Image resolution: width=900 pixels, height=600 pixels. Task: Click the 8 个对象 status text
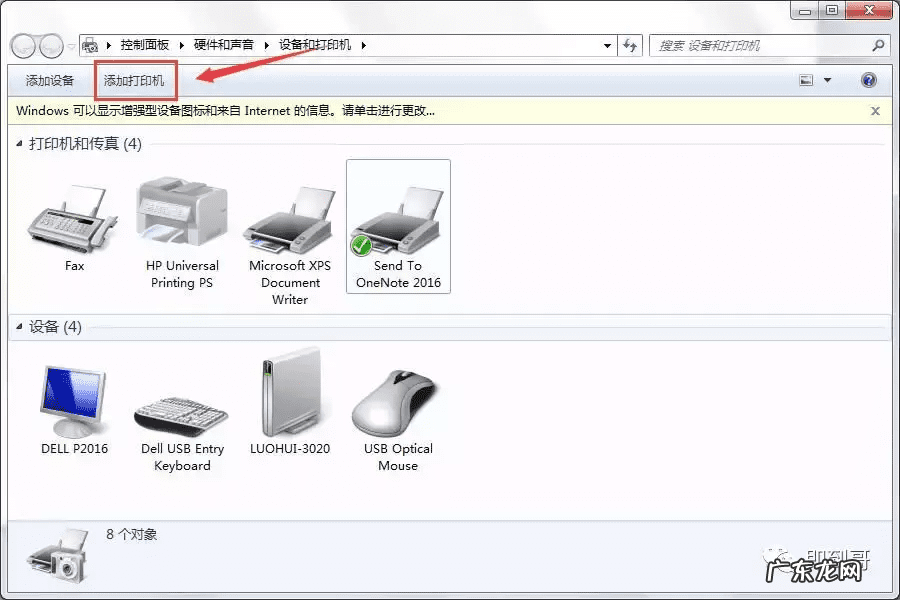(131, 535)
